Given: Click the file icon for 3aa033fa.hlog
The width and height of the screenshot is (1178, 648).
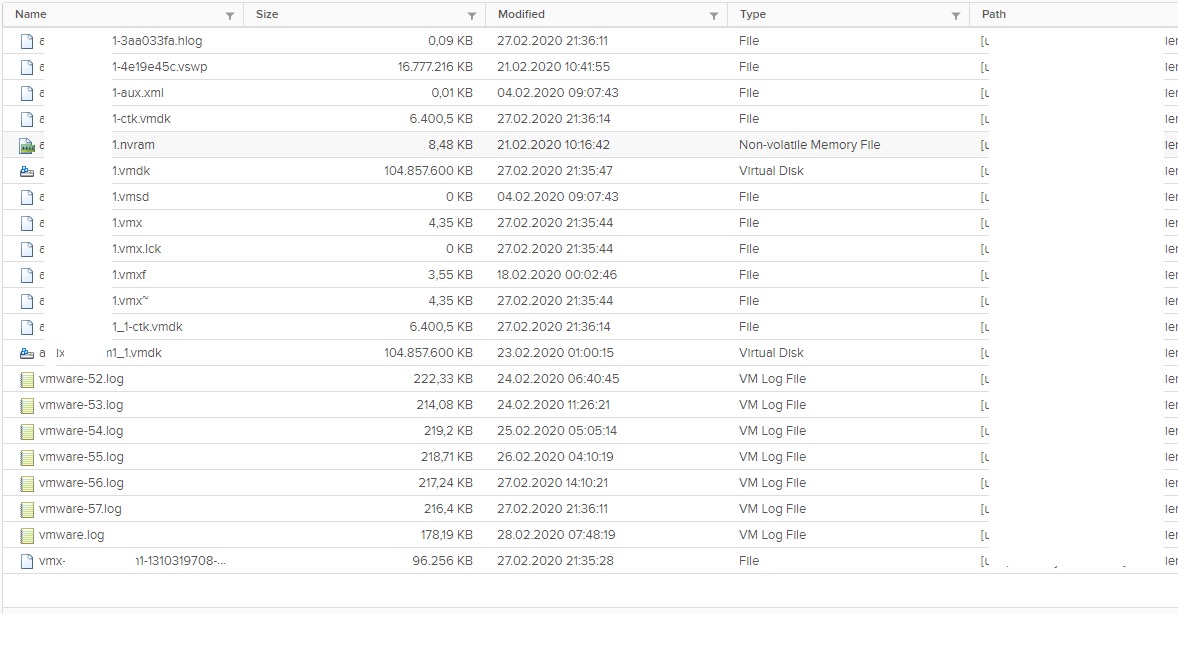Looking at the screenshot, I should point(27,41).
